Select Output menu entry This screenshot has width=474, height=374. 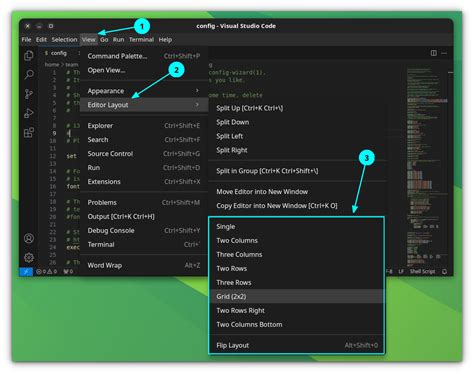pos(144,216)
